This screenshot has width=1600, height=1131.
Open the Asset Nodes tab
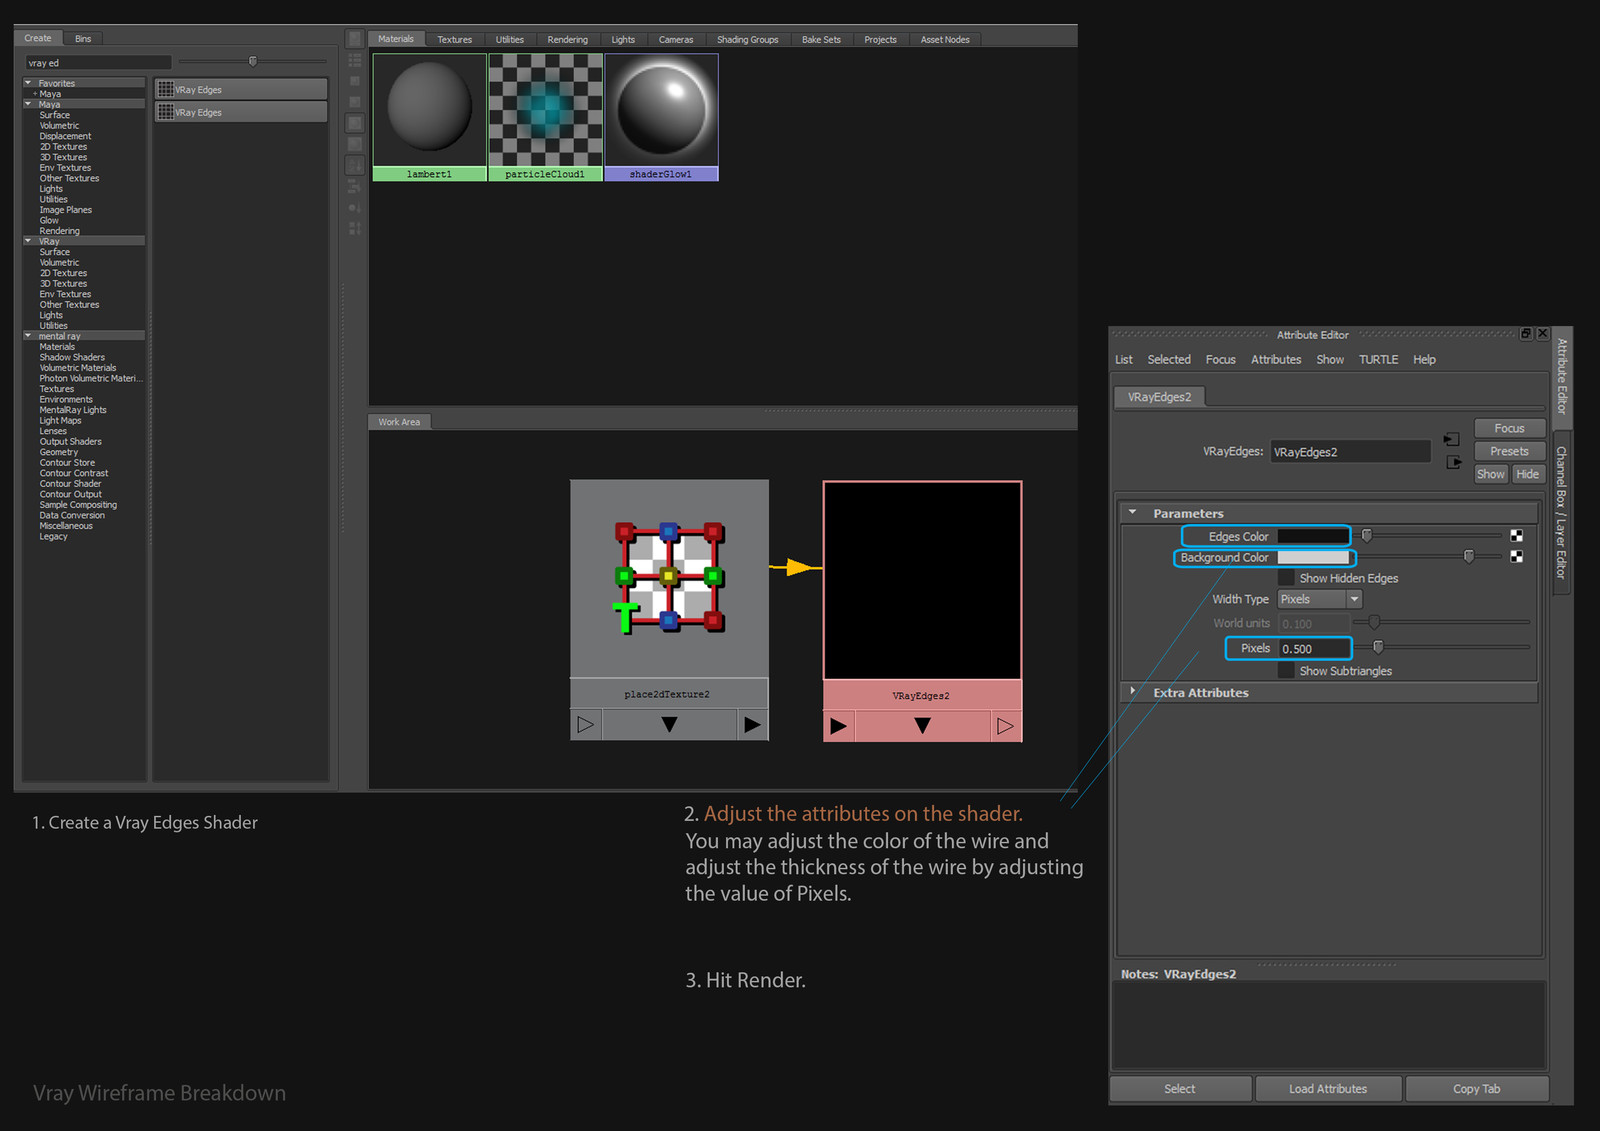click(x=945, y=39)
